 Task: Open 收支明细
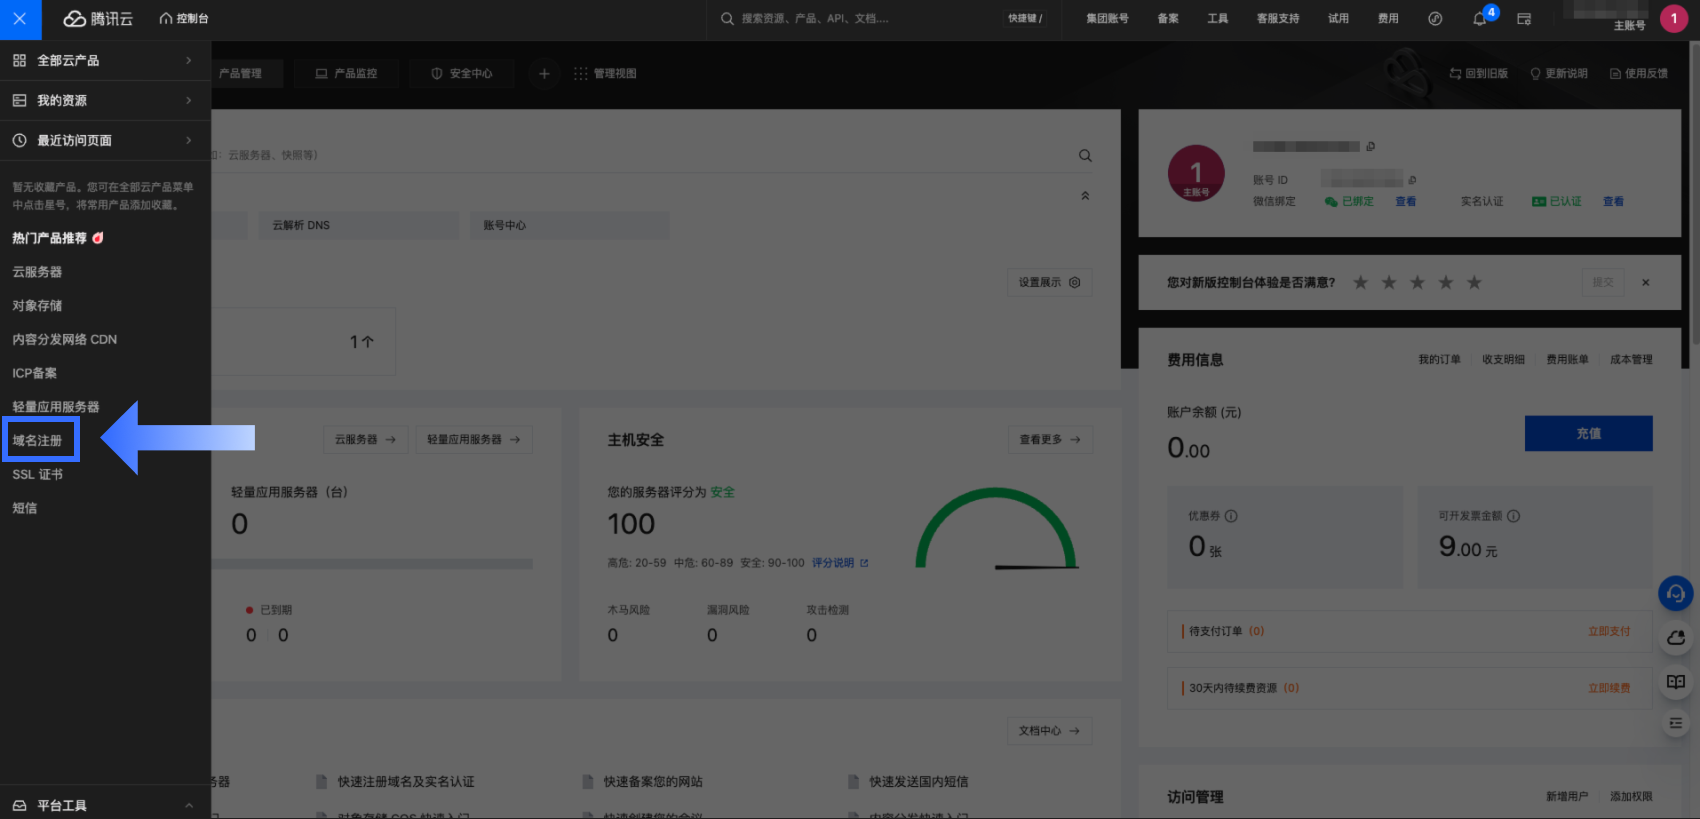coord(1503,360)
